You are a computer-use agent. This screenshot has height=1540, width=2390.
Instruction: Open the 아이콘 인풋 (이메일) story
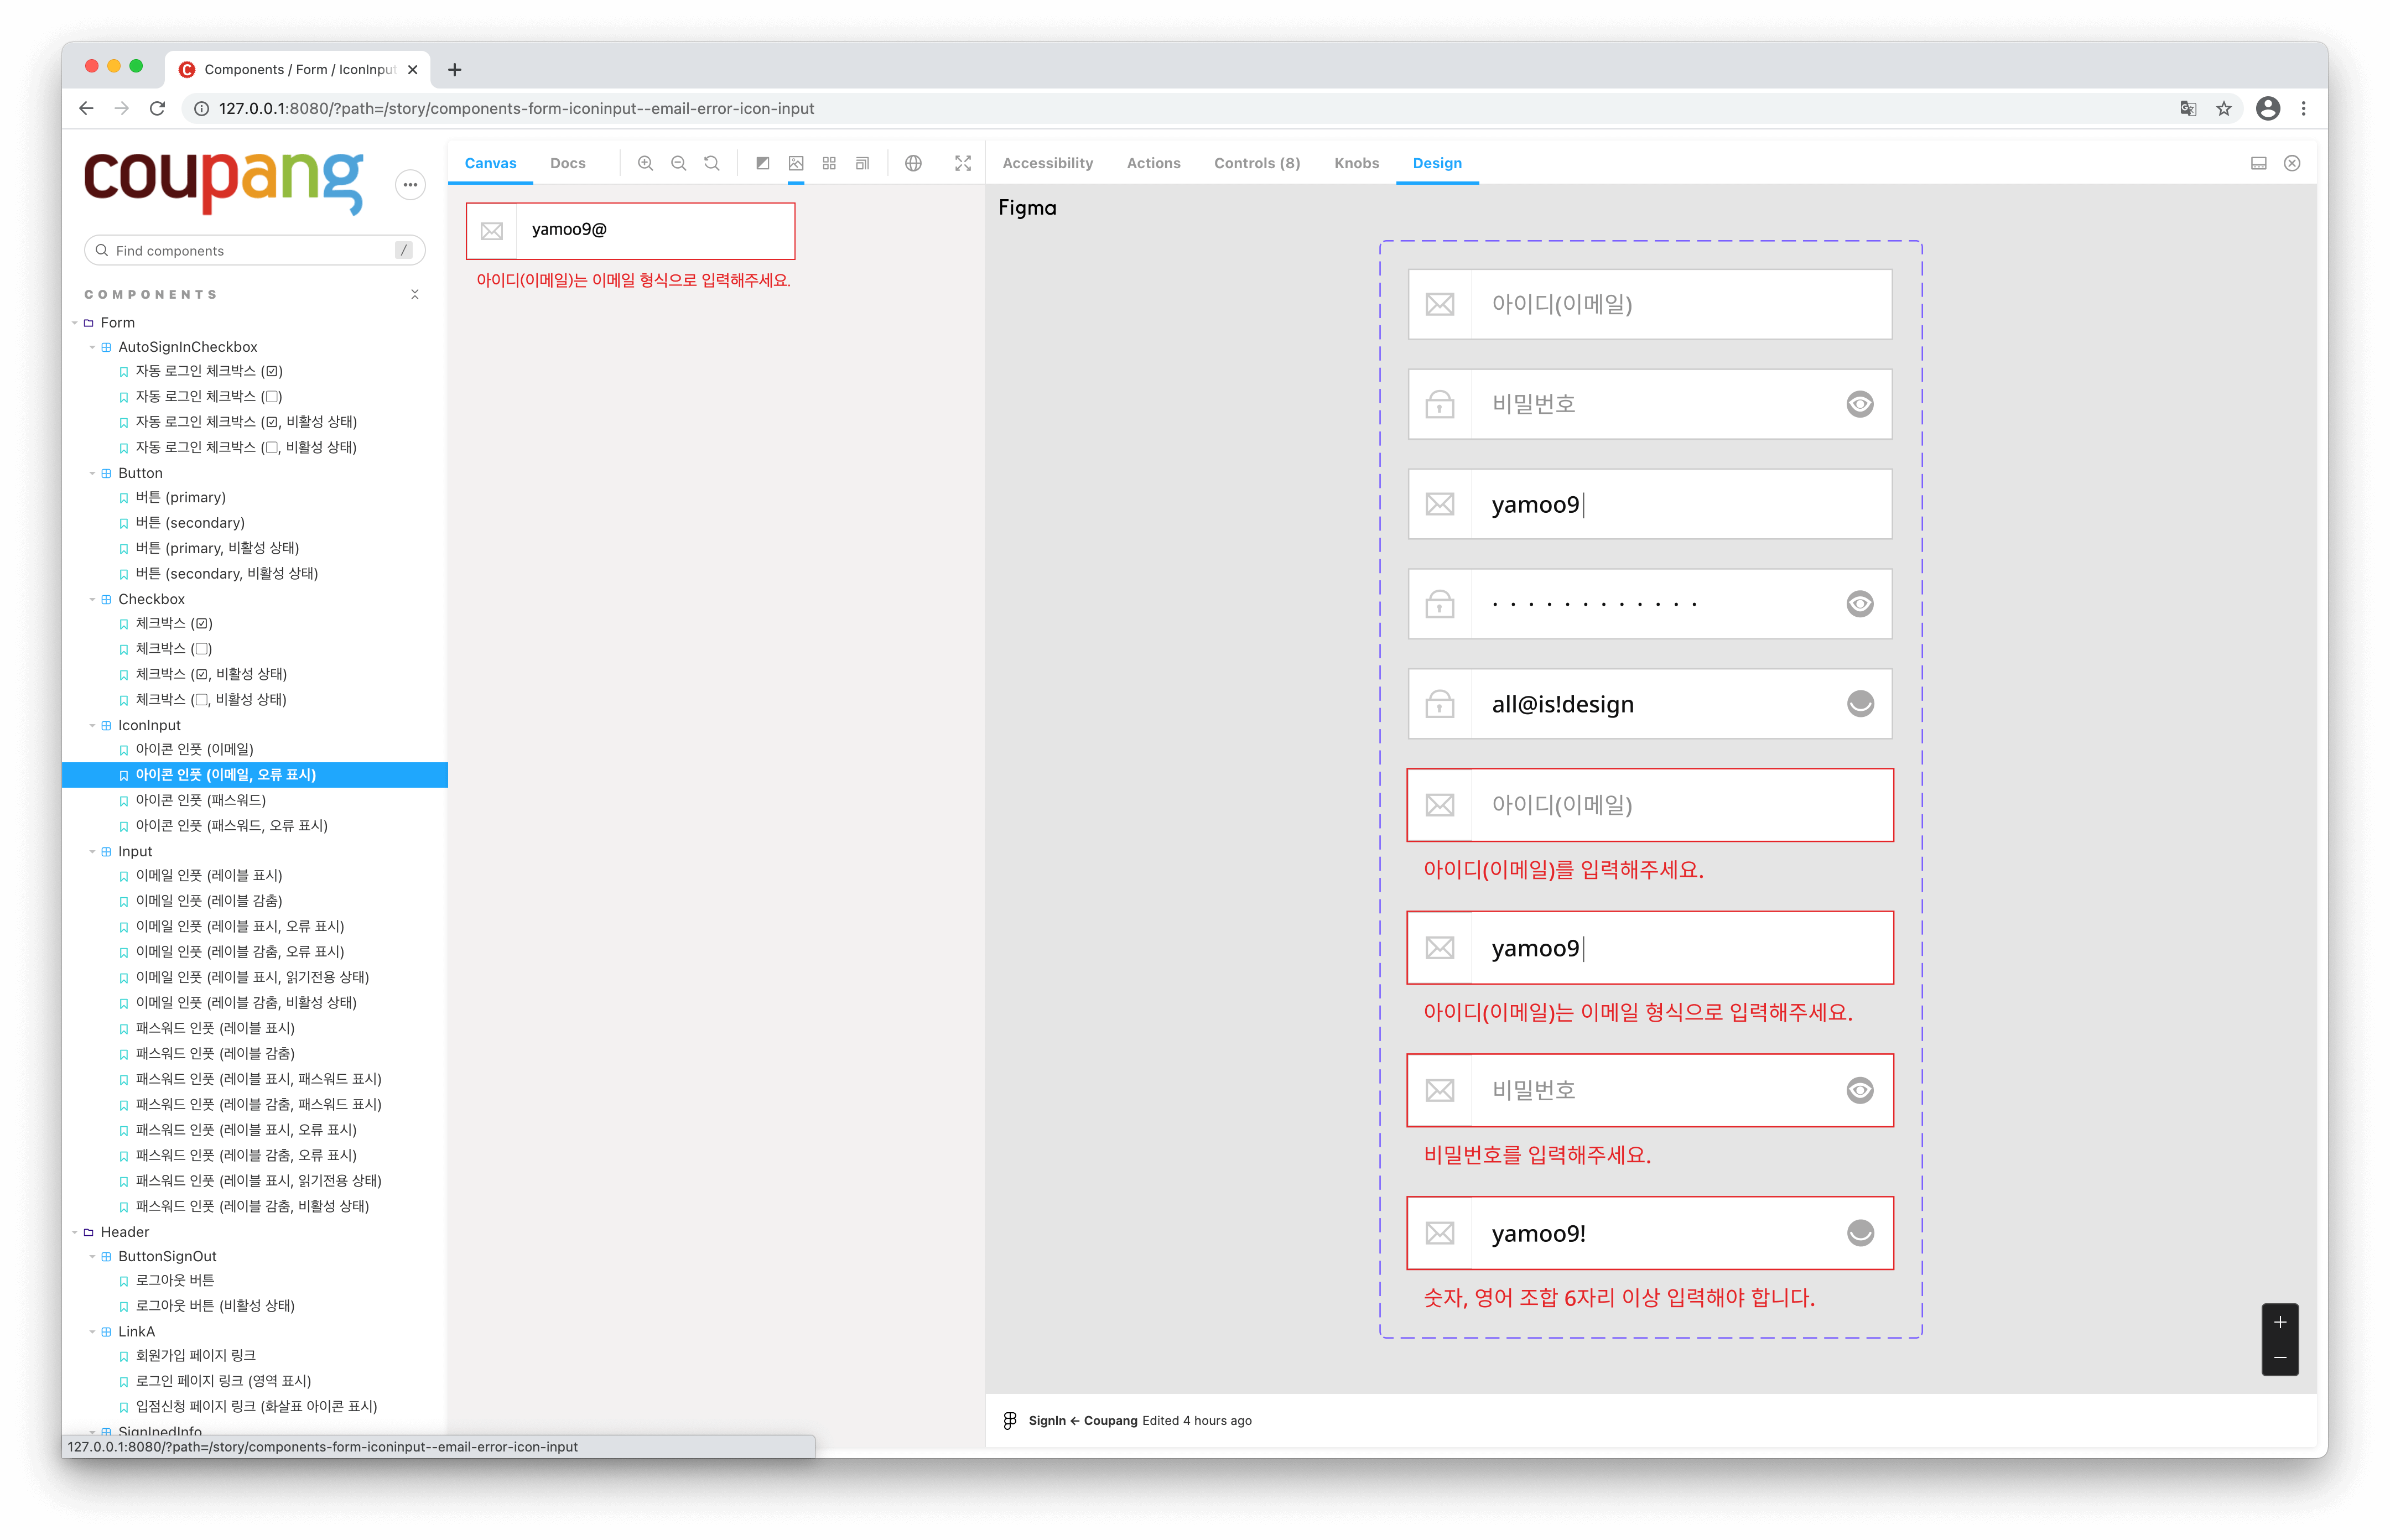(194, 749)
